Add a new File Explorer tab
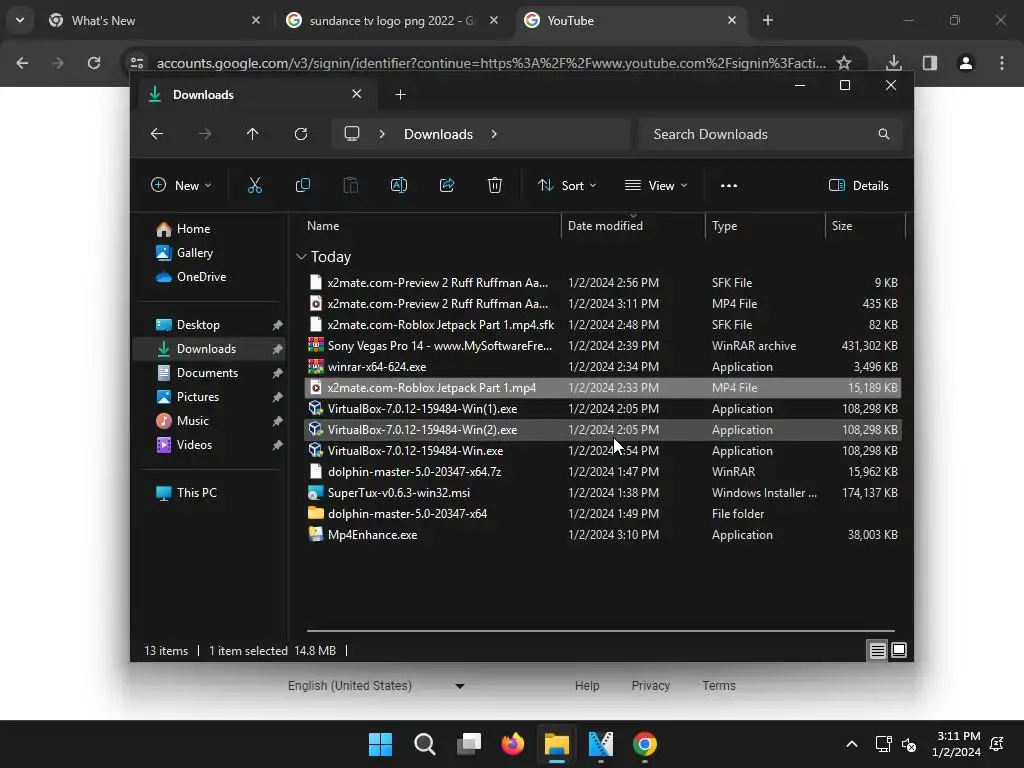The height and width of the screenshot is (768, 1024). pyautogui.click(x=400, y=95)
